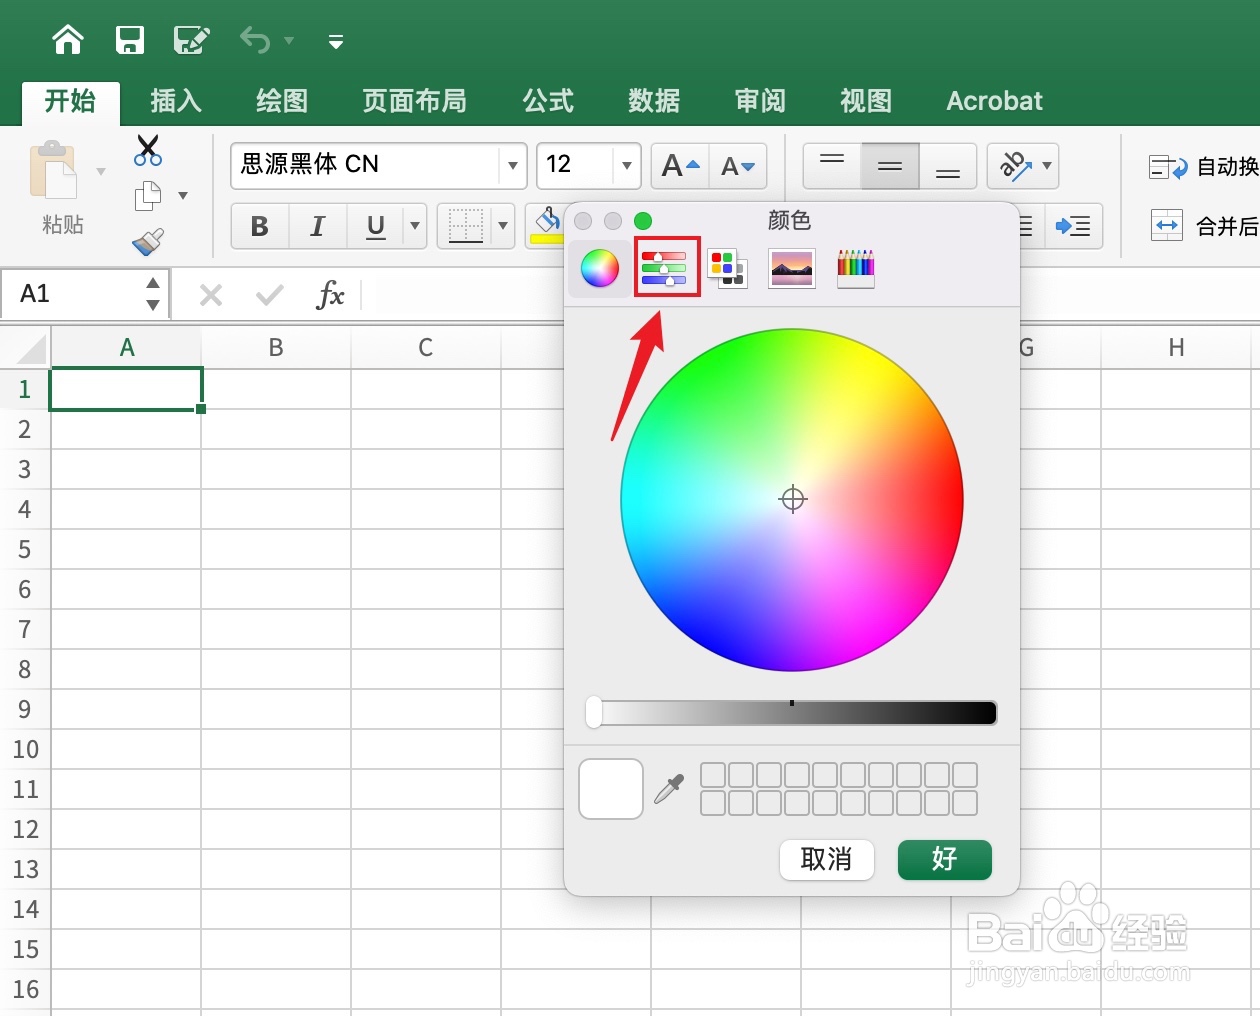Screen dimensions: 1260x1016
Task: Toggle bold formatting
Action: [260, 226]
